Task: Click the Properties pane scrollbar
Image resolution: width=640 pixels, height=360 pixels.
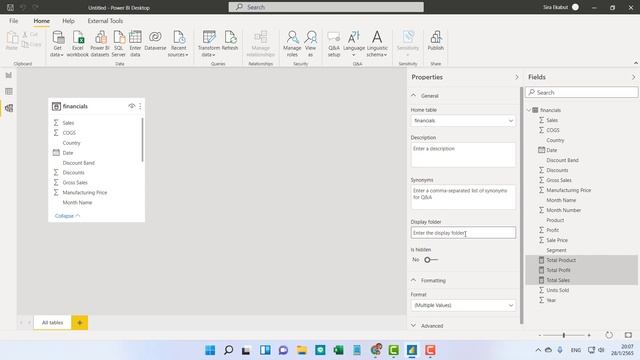Action: (522, 205)
